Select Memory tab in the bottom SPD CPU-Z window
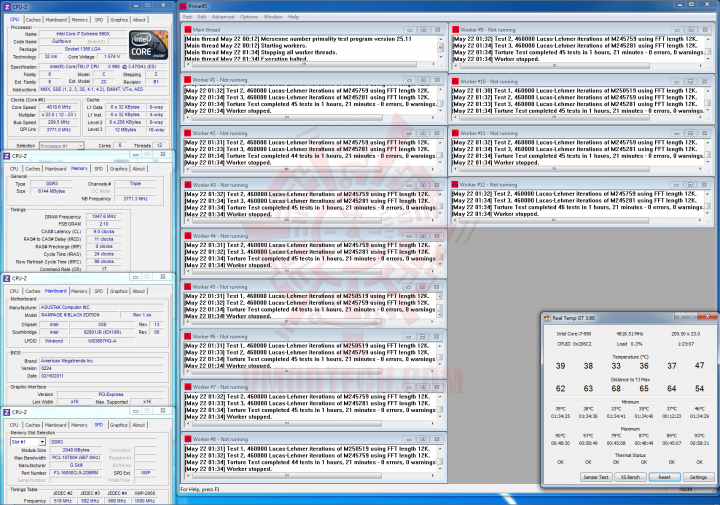The height and width of the screenshot is (505, 720). [79, 425]
